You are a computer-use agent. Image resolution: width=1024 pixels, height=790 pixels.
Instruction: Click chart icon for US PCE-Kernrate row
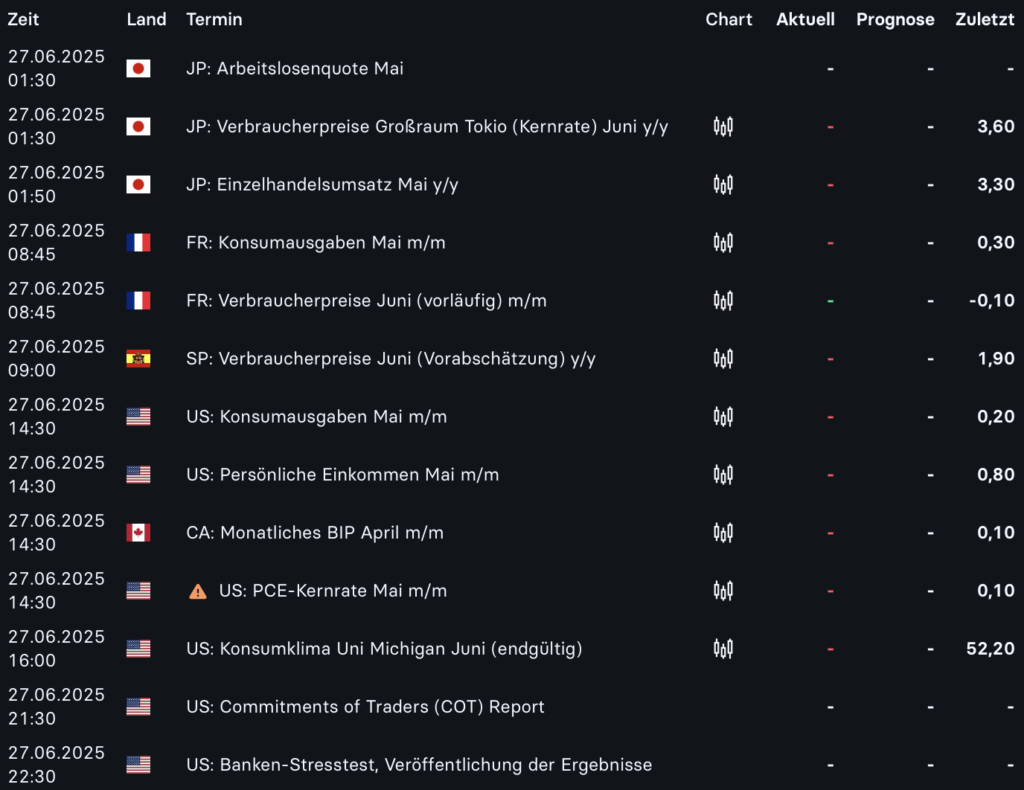tap(723, 591)
